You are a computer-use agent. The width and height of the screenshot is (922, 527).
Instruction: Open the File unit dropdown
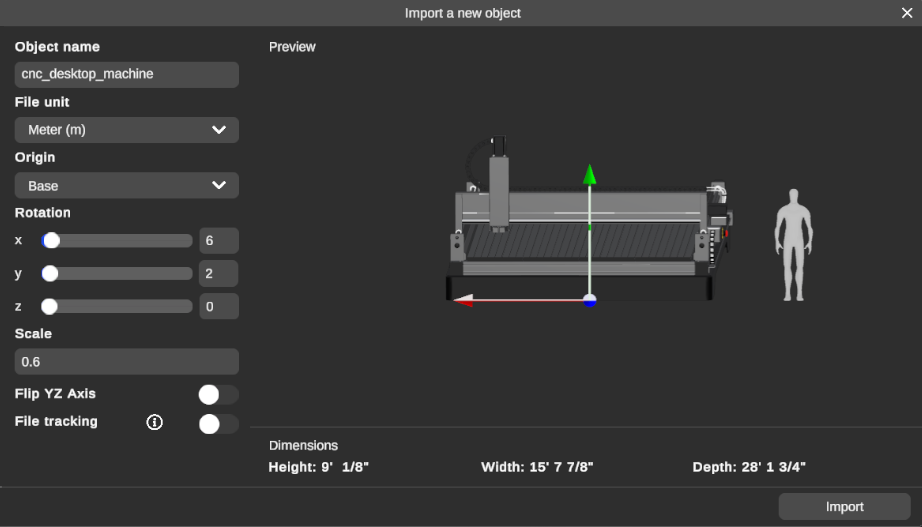point(126,130)
